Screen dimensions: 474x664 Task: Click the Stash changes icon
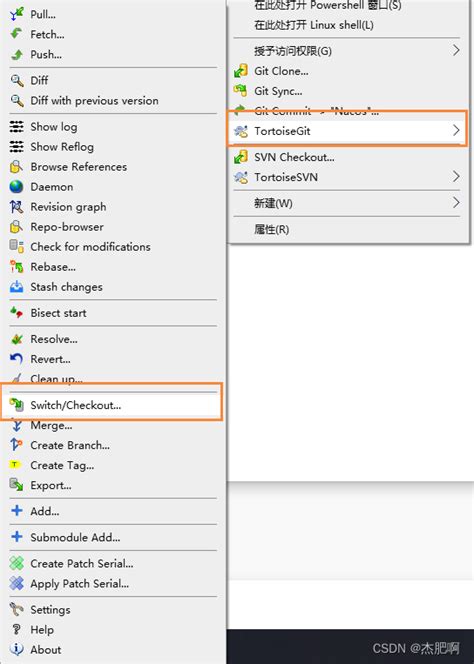pos(17,287)
